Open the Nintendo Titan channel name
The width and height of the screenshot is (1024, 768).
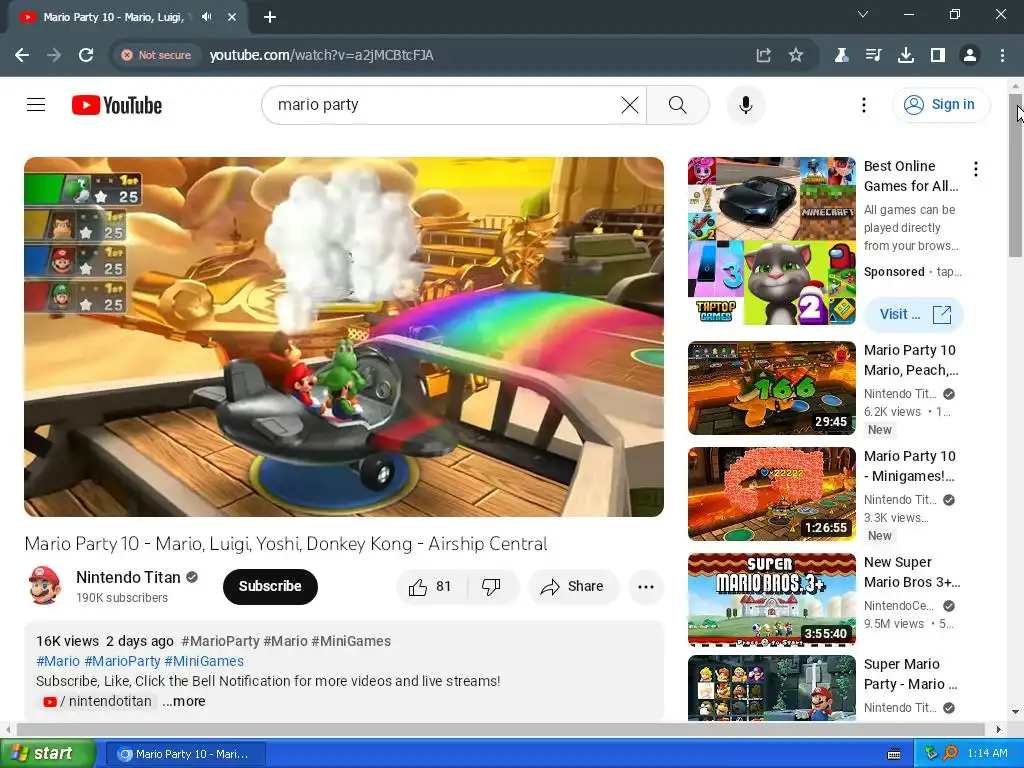128,577
